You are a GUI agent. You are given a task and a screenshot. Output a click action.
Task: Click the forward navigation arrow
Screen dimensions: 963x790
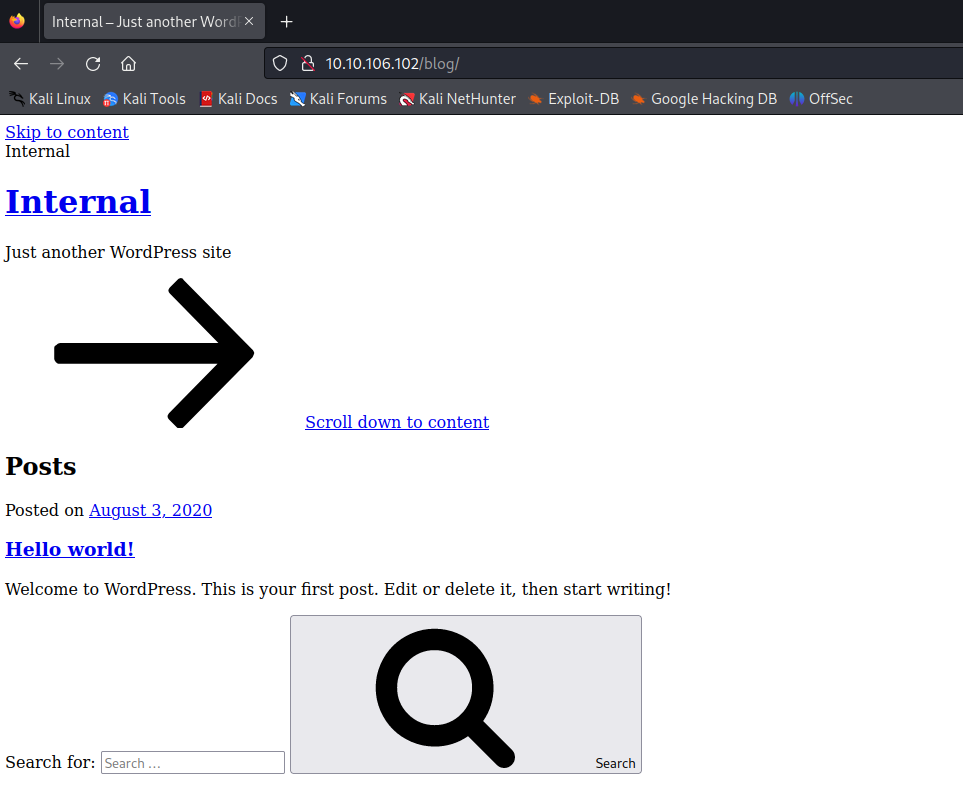(x=57, y=64)
